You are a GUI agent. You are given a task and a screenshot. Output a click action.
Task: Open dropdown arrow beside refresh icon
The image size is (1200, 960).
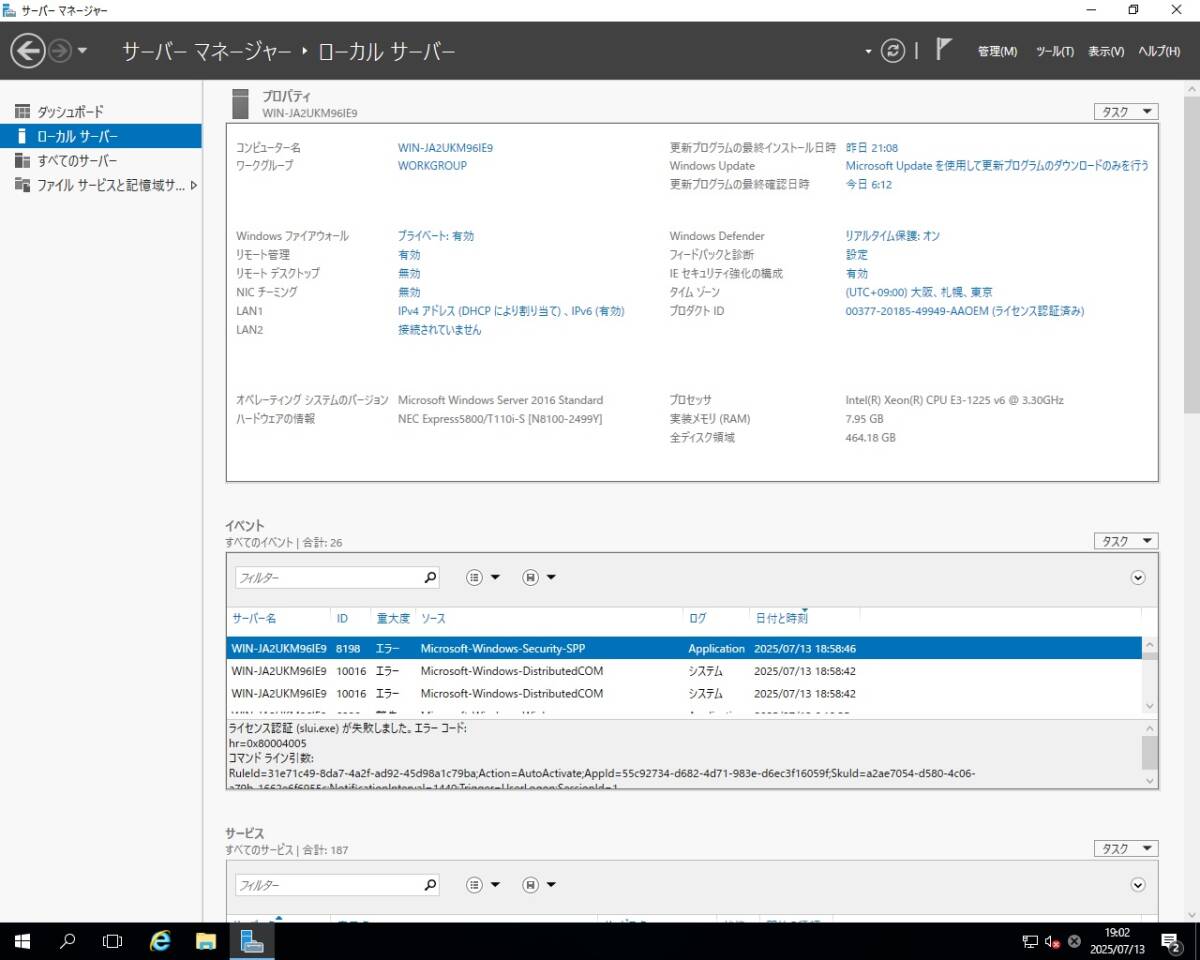(868, 51)
